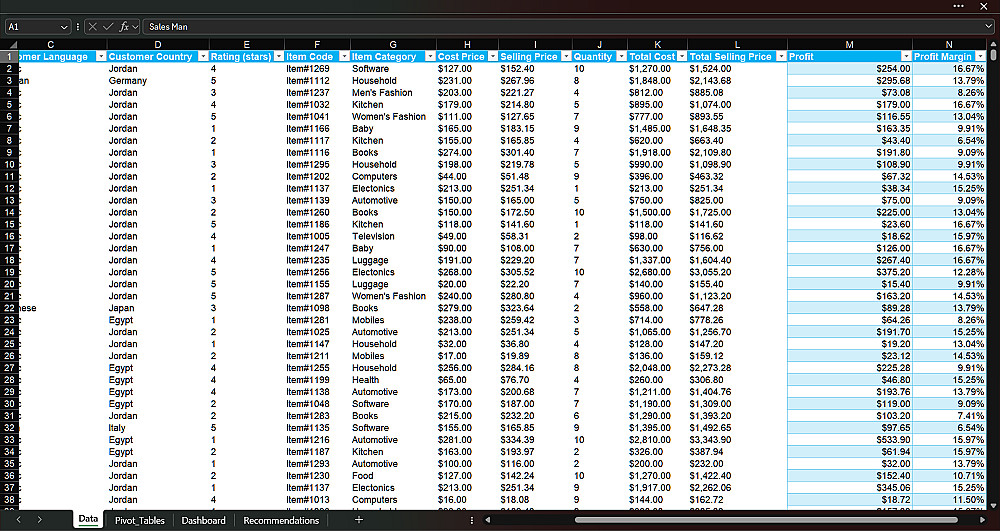This screenshot has height=531, width=1000.
Task: Click the previous sheet navigation arrow
Action: [x=18, y=520]
